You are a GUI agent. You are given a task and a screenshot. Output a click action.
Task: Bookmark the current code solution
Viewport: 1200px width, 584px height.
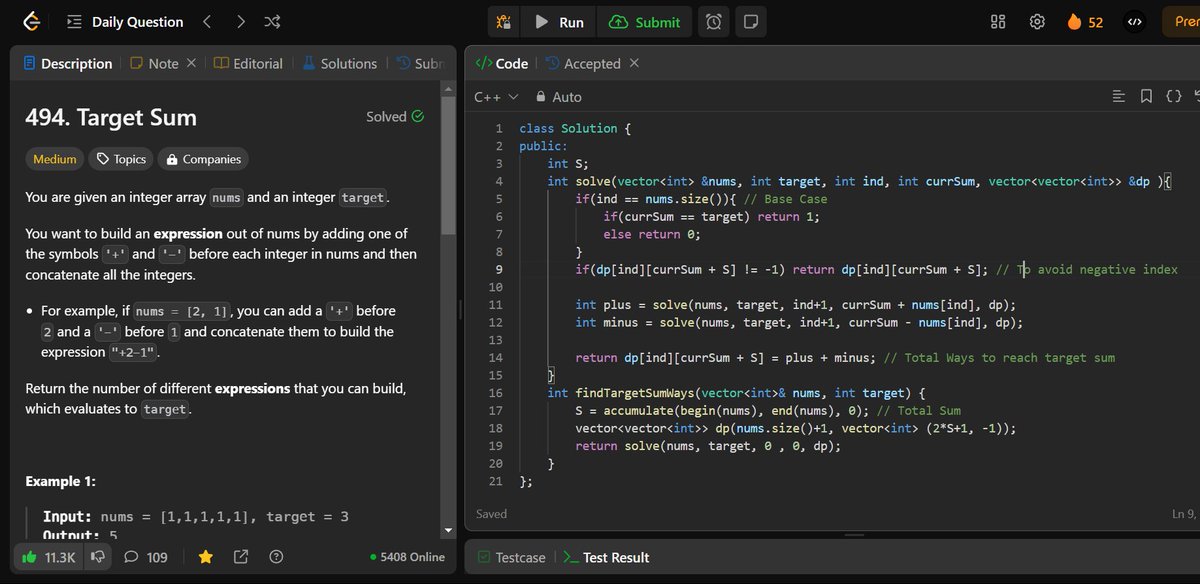[1146, 96]
